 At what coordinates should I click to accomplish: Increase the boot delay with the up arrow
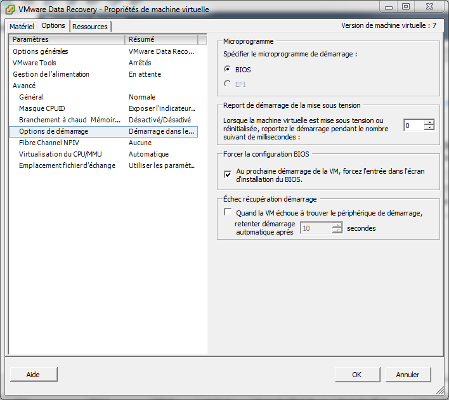coord(429,122)
